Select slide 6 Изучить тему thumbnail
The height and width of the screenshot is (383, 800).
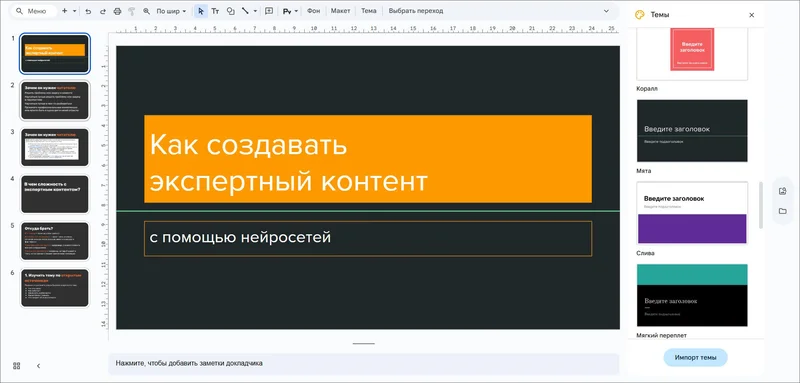pyautogui.click(x=55, y=288)
